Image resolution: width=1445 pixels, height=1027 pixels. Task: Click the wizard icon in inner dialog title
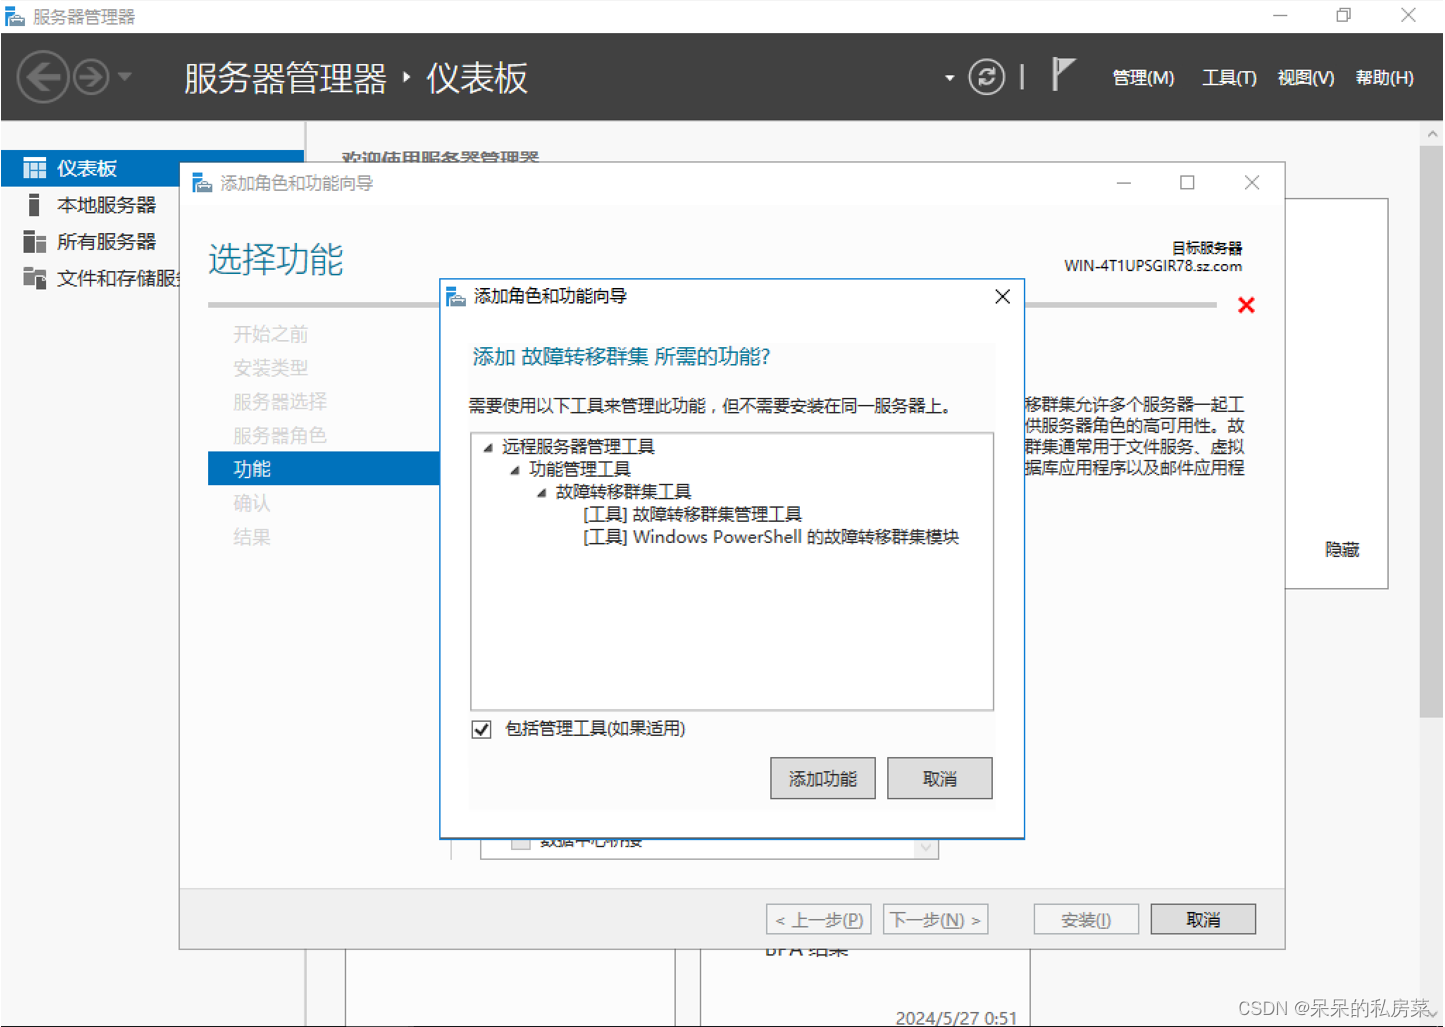click(456, 296)
